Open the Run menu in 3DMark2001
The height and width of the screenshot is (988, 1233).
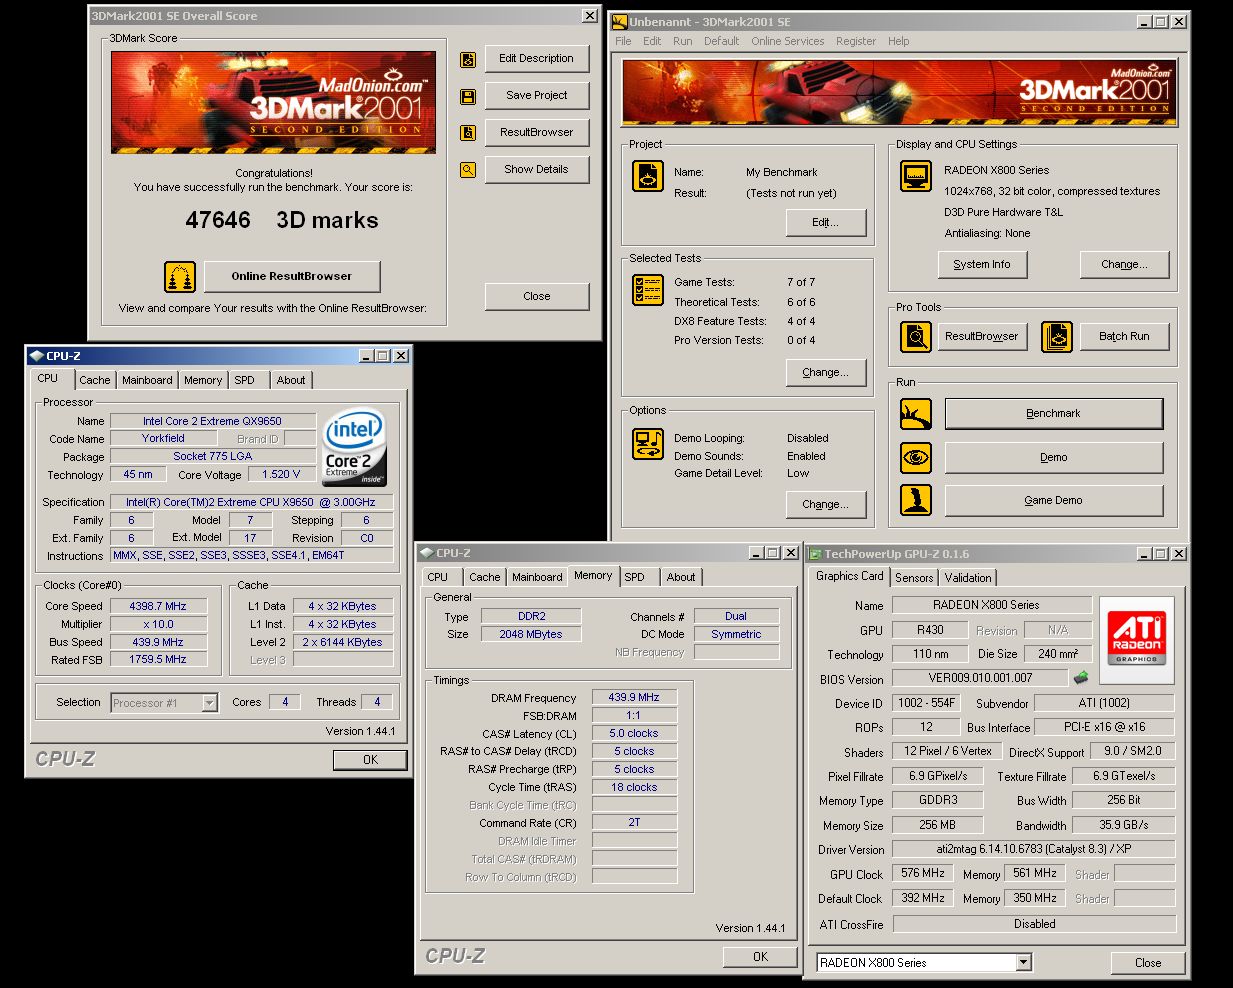tap(682, 41)
